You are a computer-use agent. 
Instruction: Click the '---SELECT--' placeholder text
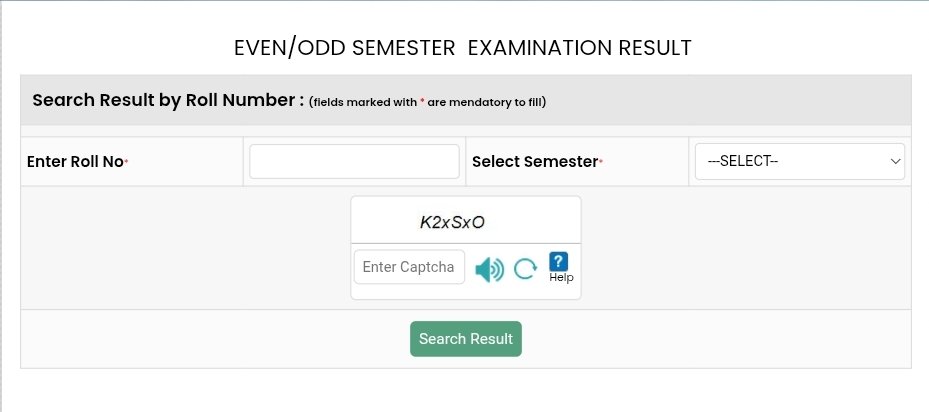742,161
